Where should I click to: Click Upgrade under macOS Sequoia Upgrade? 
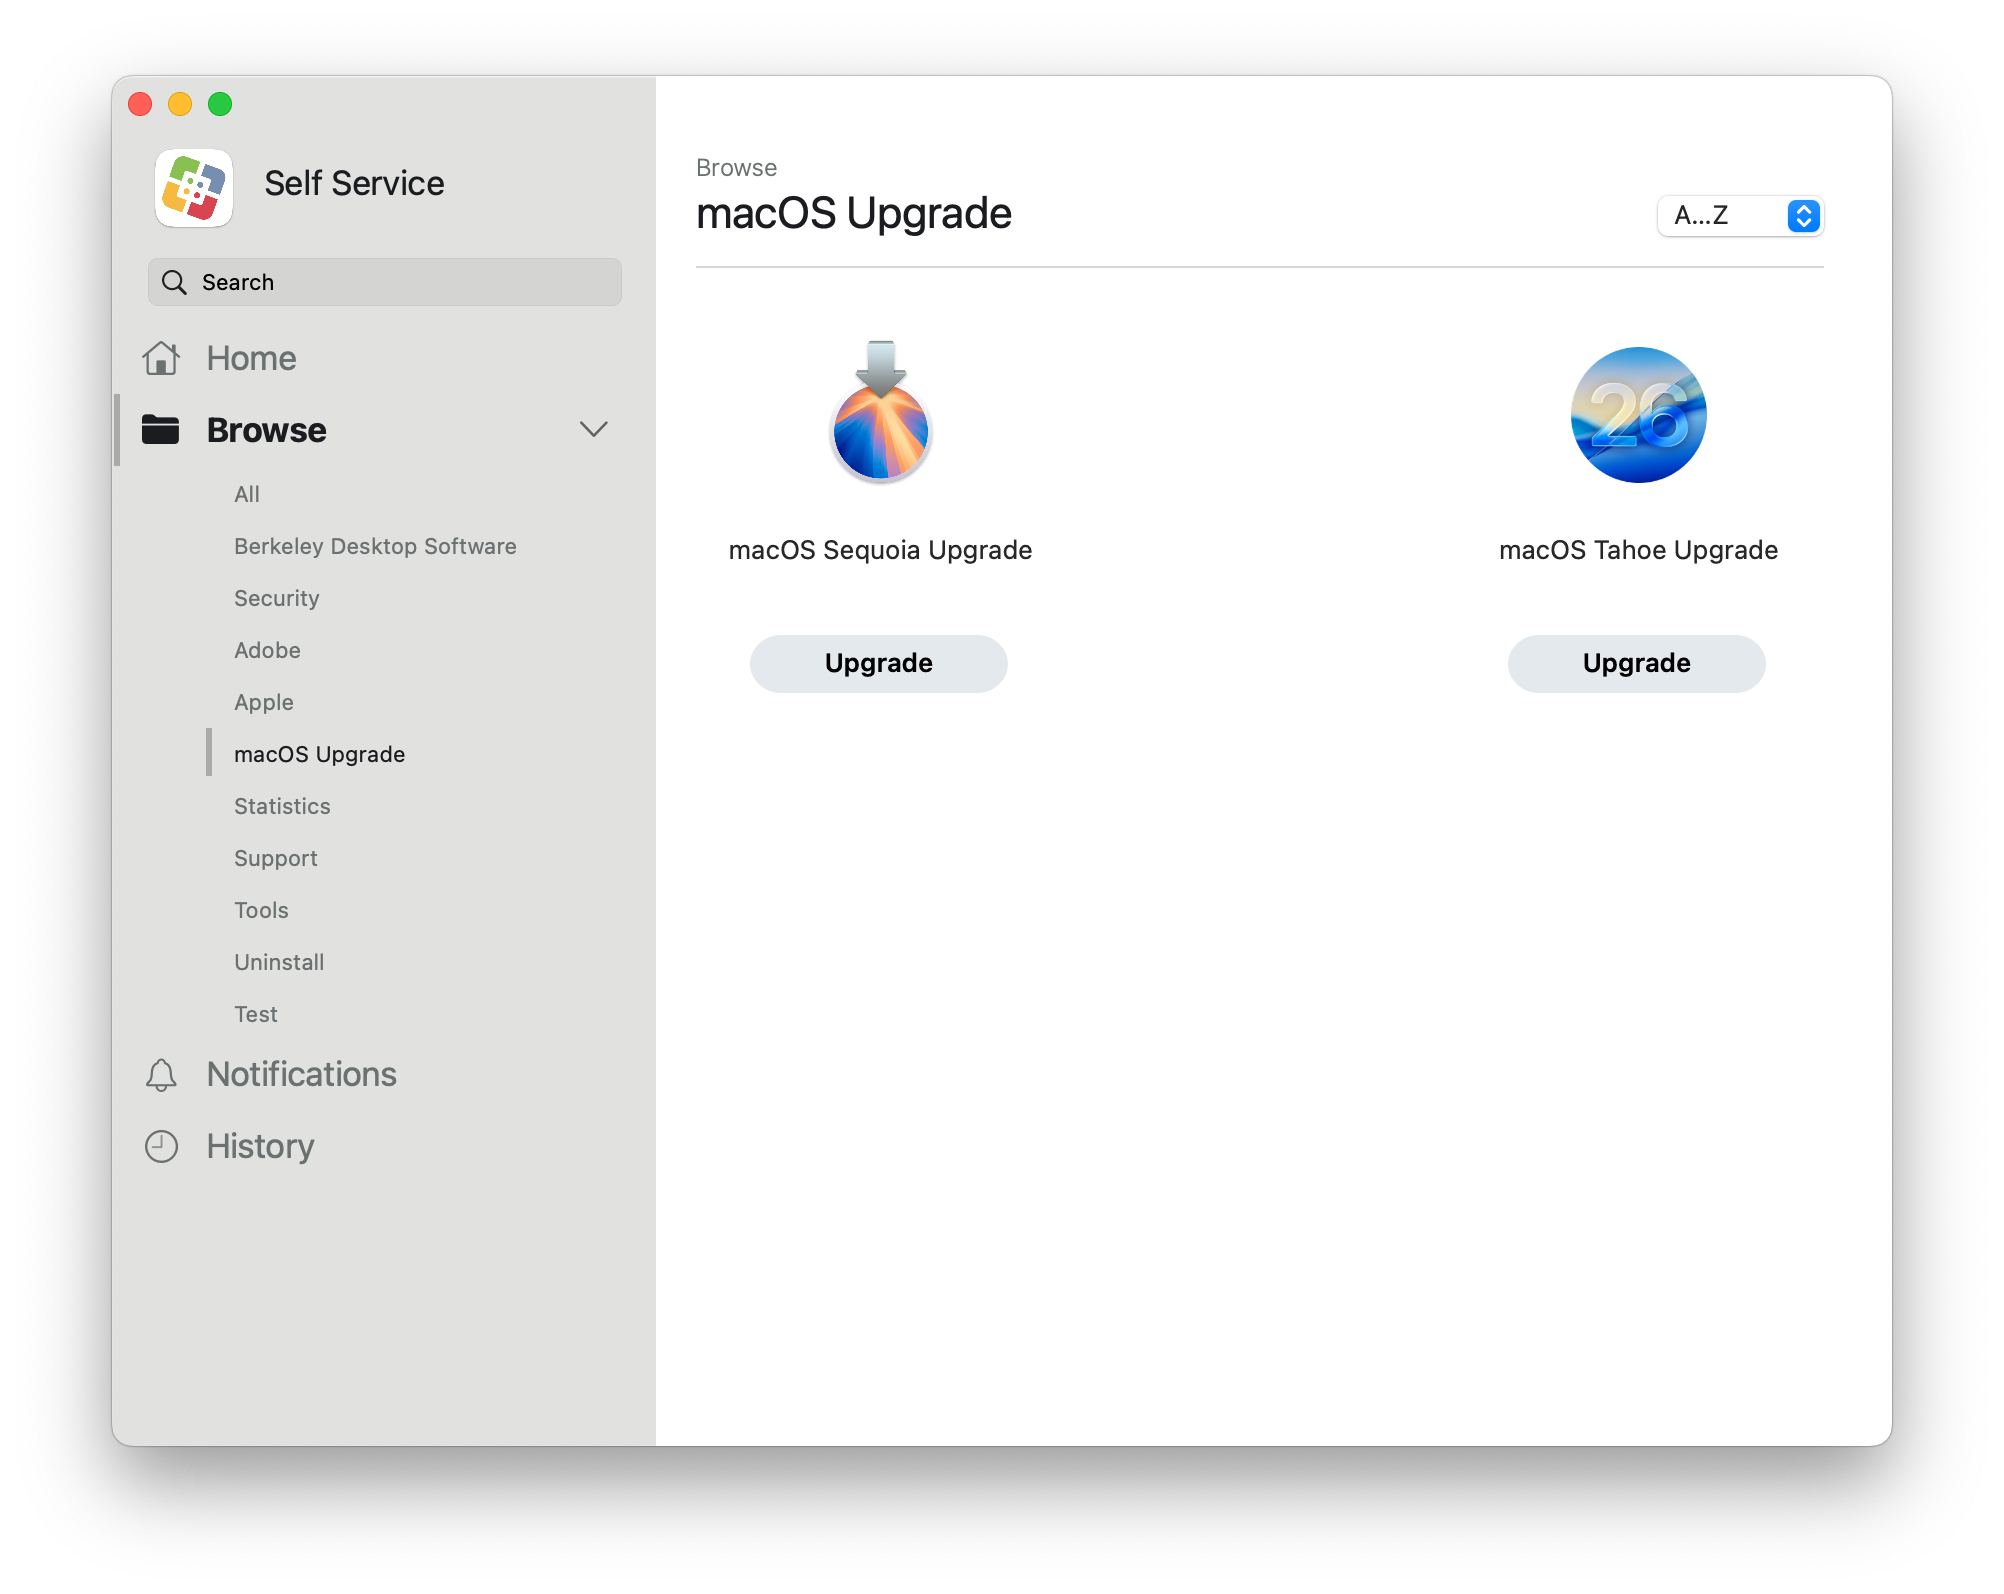coord(878,663)
